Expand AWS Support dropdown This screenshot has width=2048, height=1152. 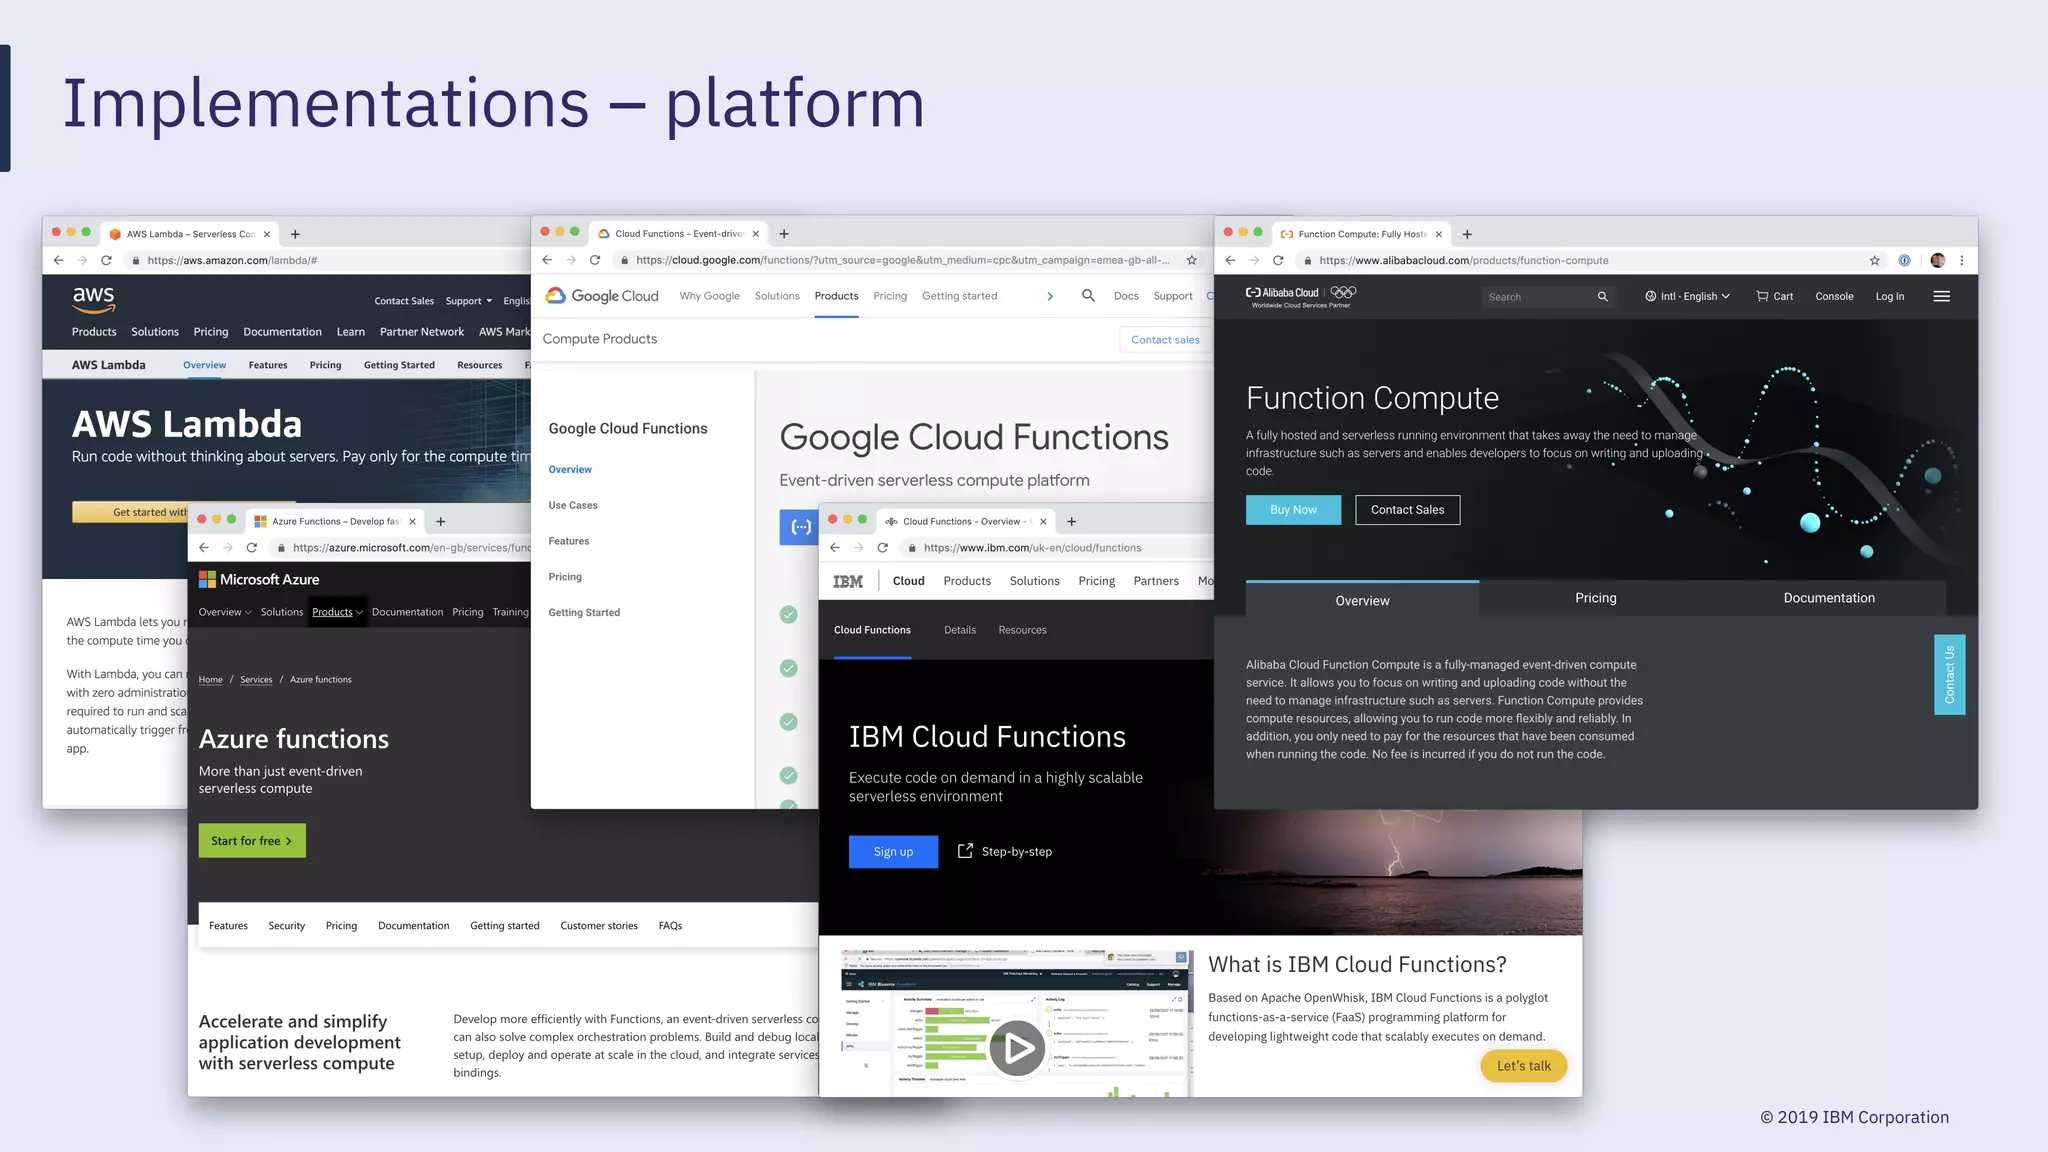coord(469,301)
